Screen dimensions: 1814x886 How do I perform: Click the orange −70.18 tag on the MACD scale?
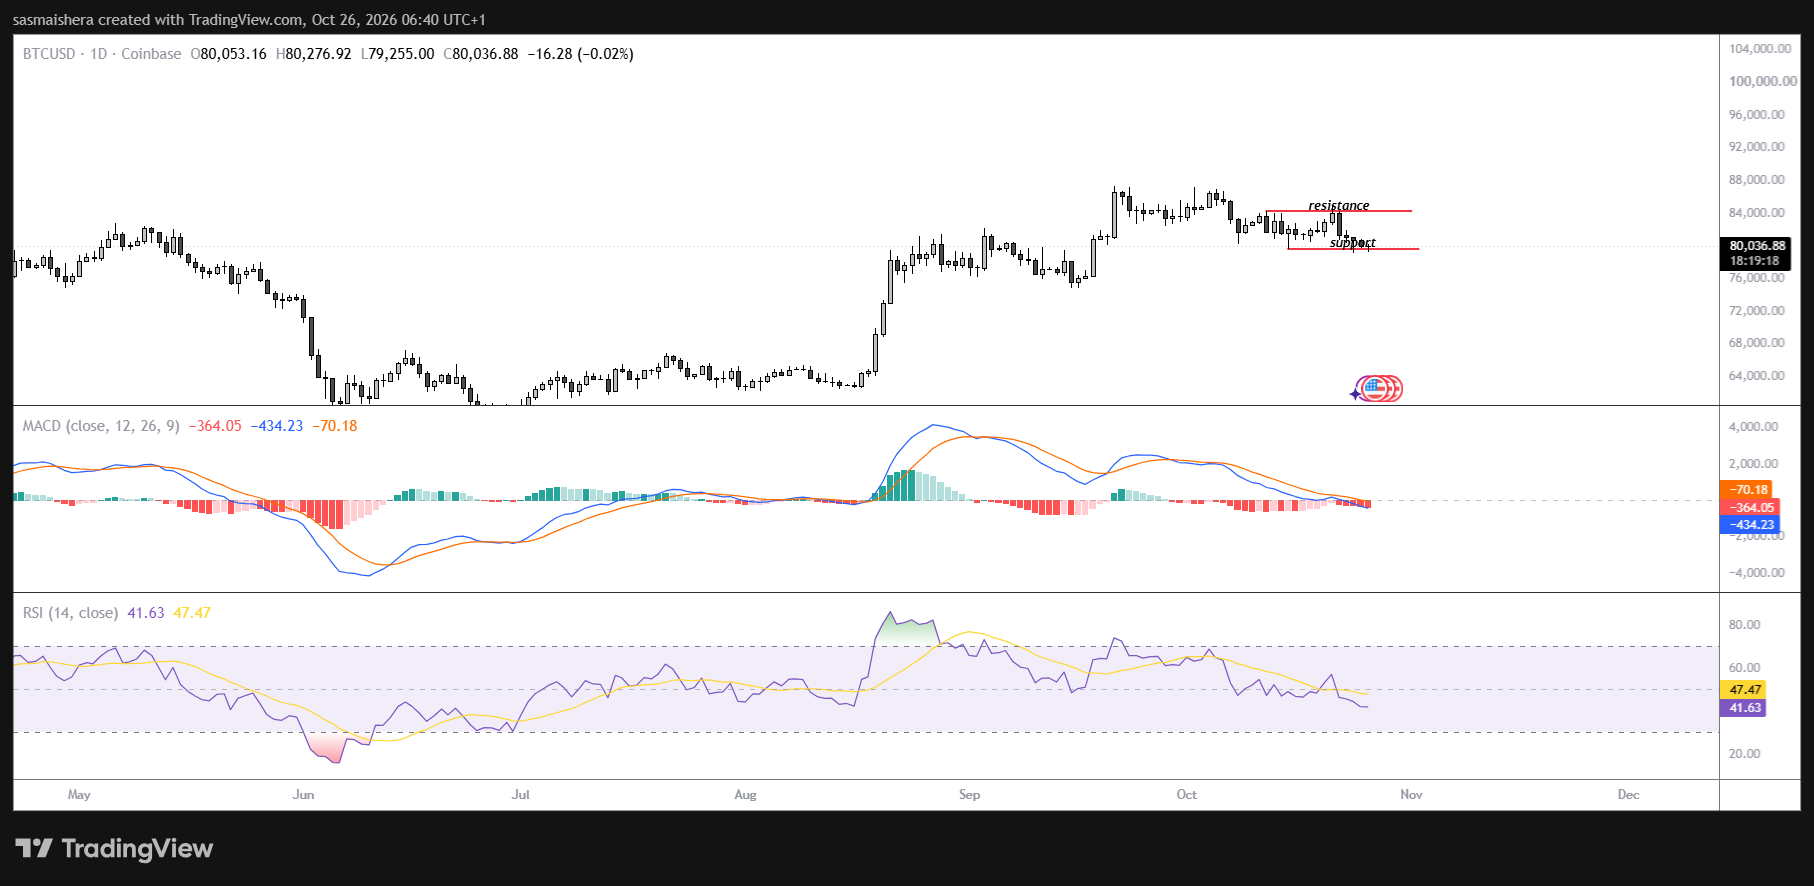[1747, 490]
